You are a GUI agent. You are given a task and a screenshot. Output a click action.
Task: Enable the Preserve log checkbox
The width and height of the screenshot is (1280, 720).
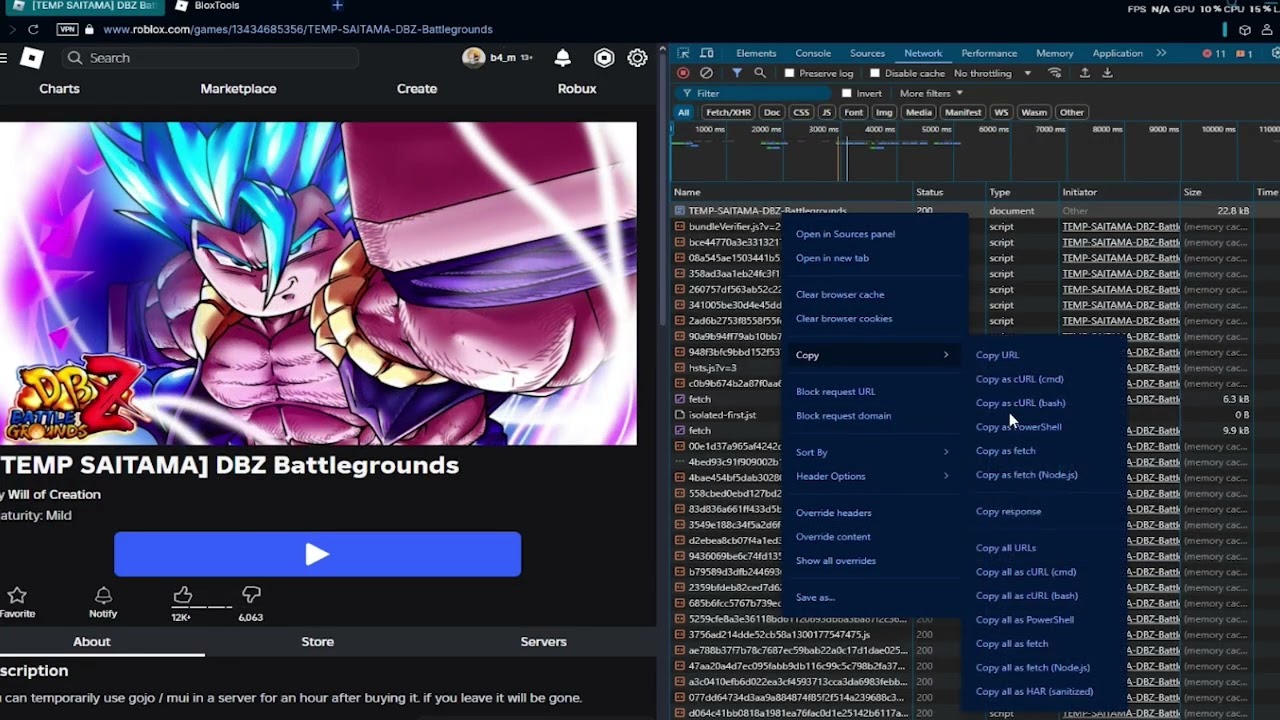pos(789,73)
